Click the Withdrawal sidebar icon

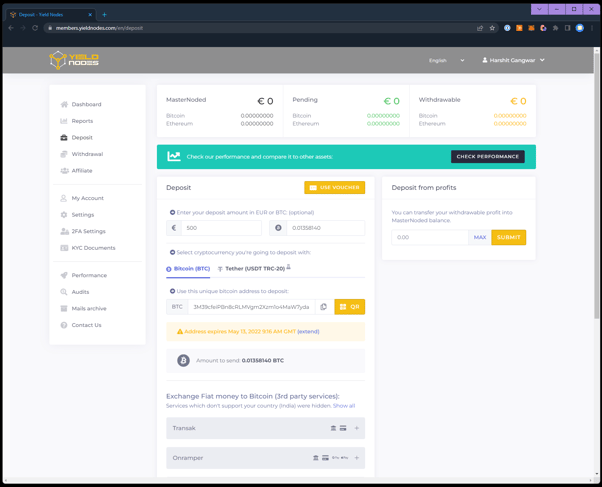(x=64, y=154)
